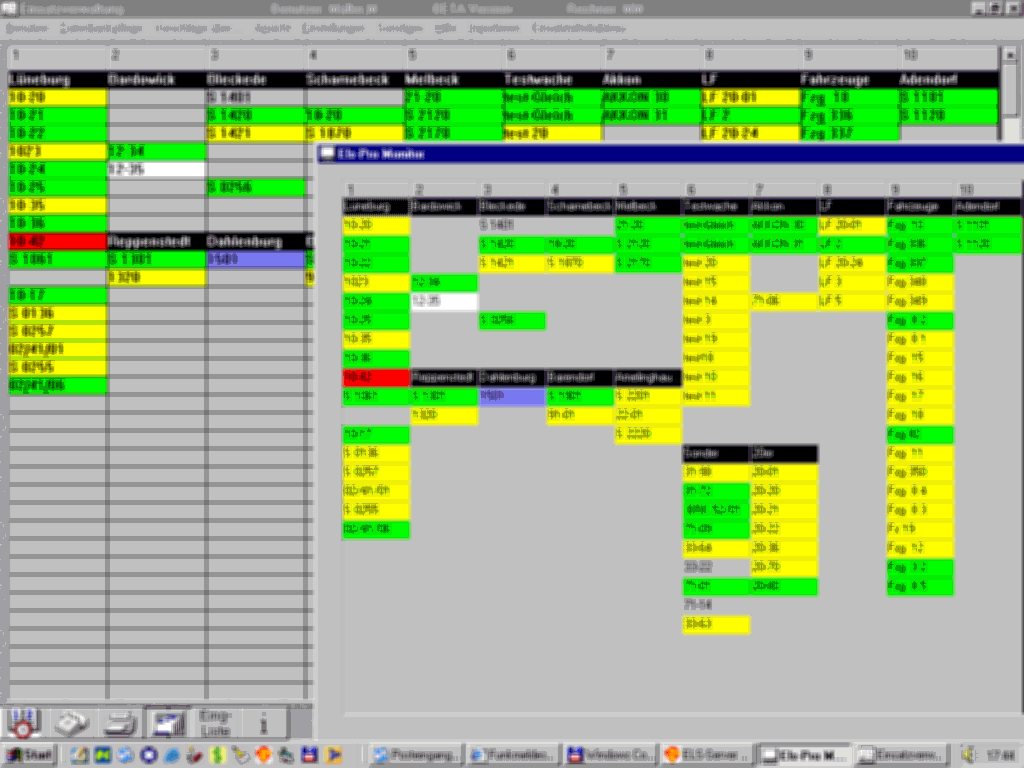
Task: Open the Windows Start menu
Action: tap(30, 754)
